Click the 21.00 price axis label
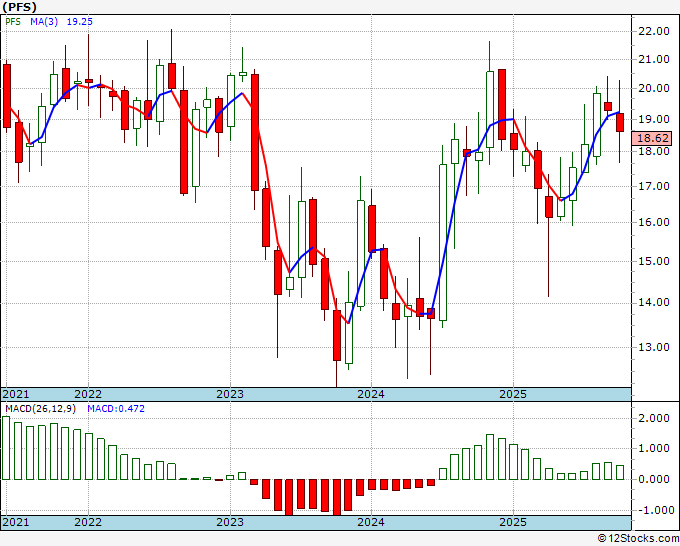 pyautogui.click(x=654, y=60)
